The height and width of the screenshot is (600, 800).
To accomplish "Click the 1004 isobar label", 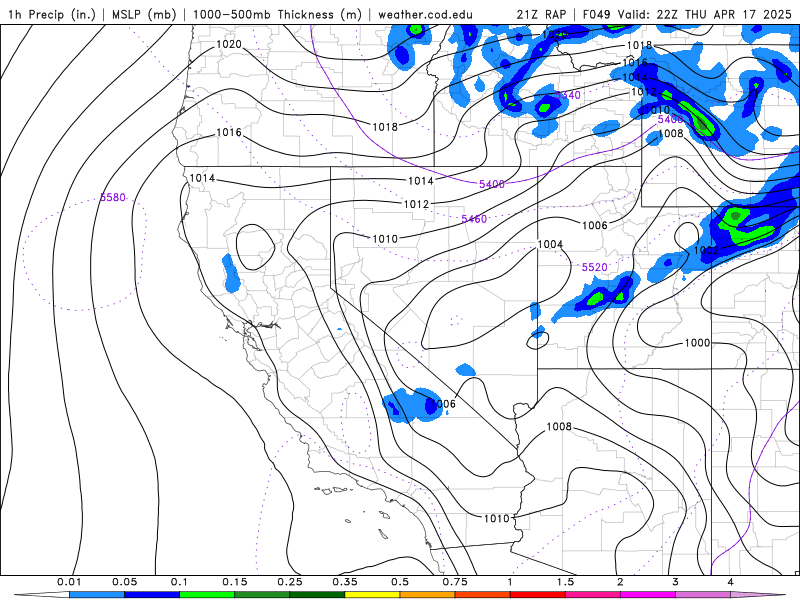I will 550,244.
